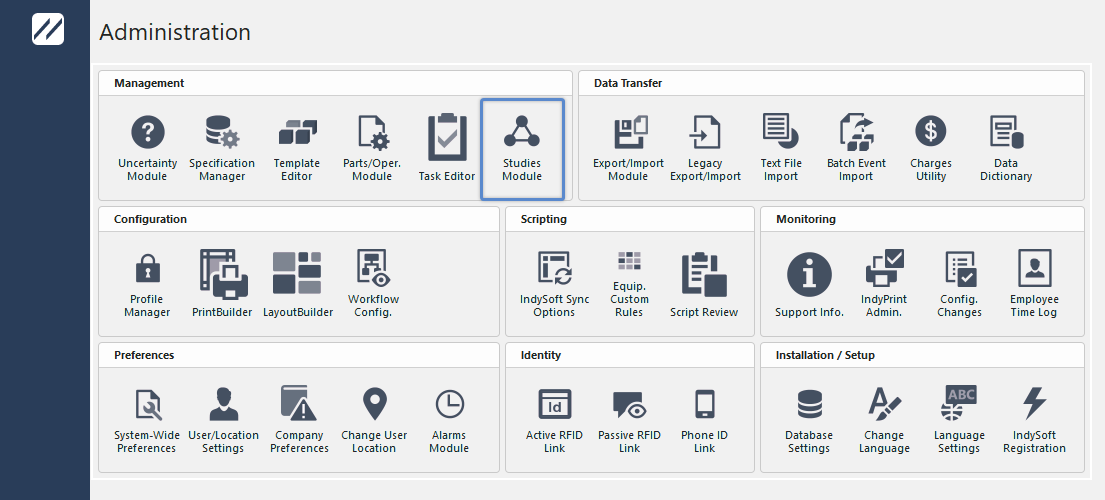The height and width of the screenshot is (500, 1105).
Task: Open Batch Event Import
Action: click(856, 149)
